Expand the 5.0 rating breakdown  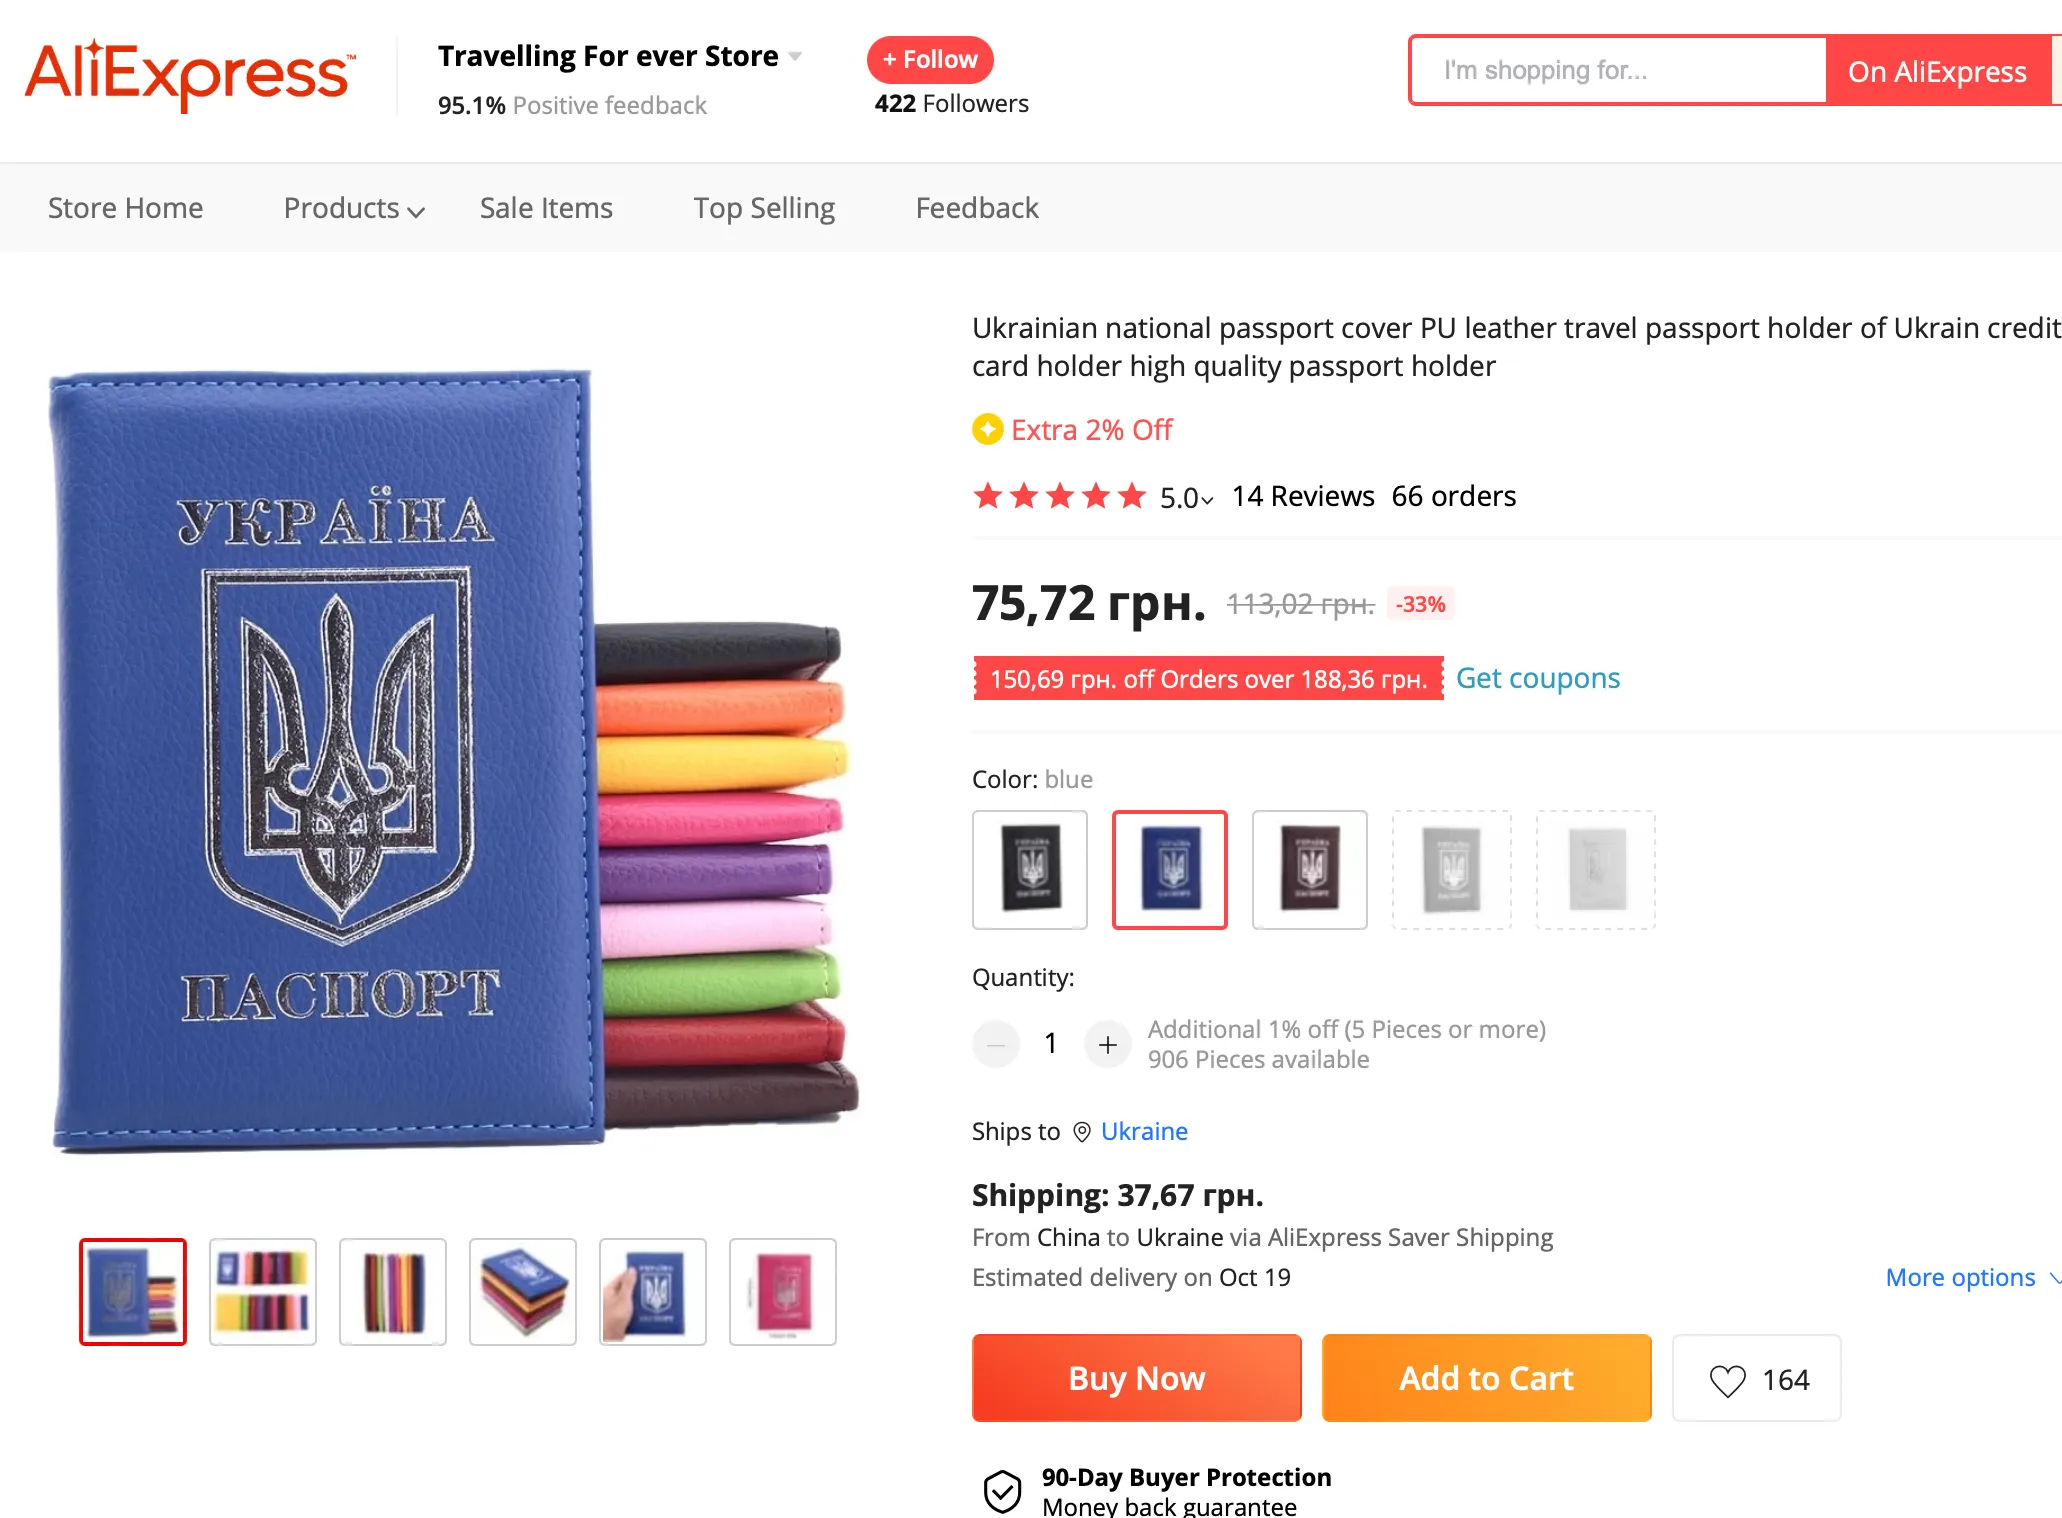[1187, 498]
